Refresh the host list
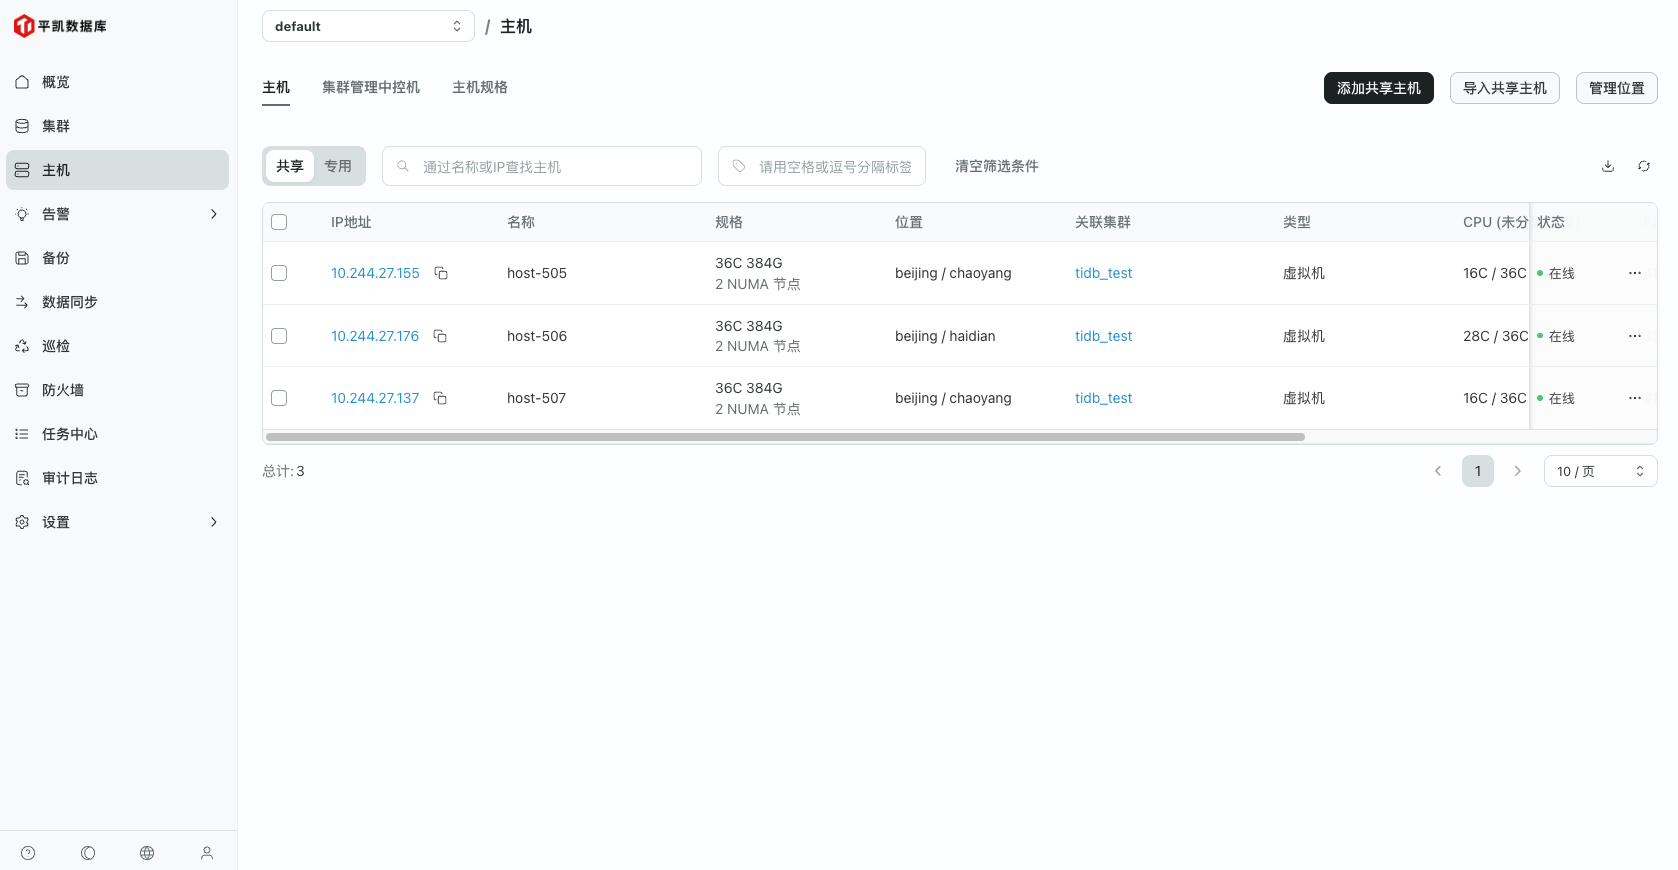 click(1643, 166)
